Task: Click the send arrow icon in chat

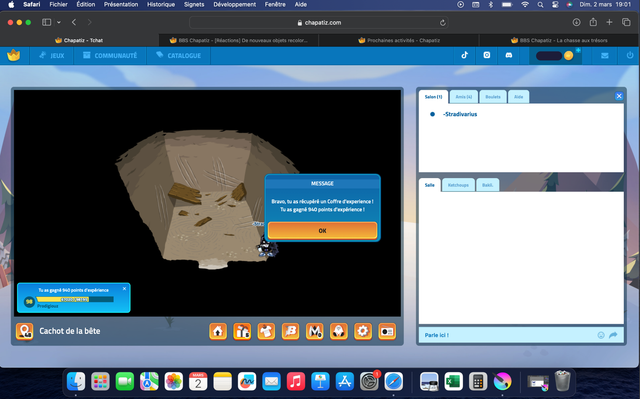Action: 613,335
